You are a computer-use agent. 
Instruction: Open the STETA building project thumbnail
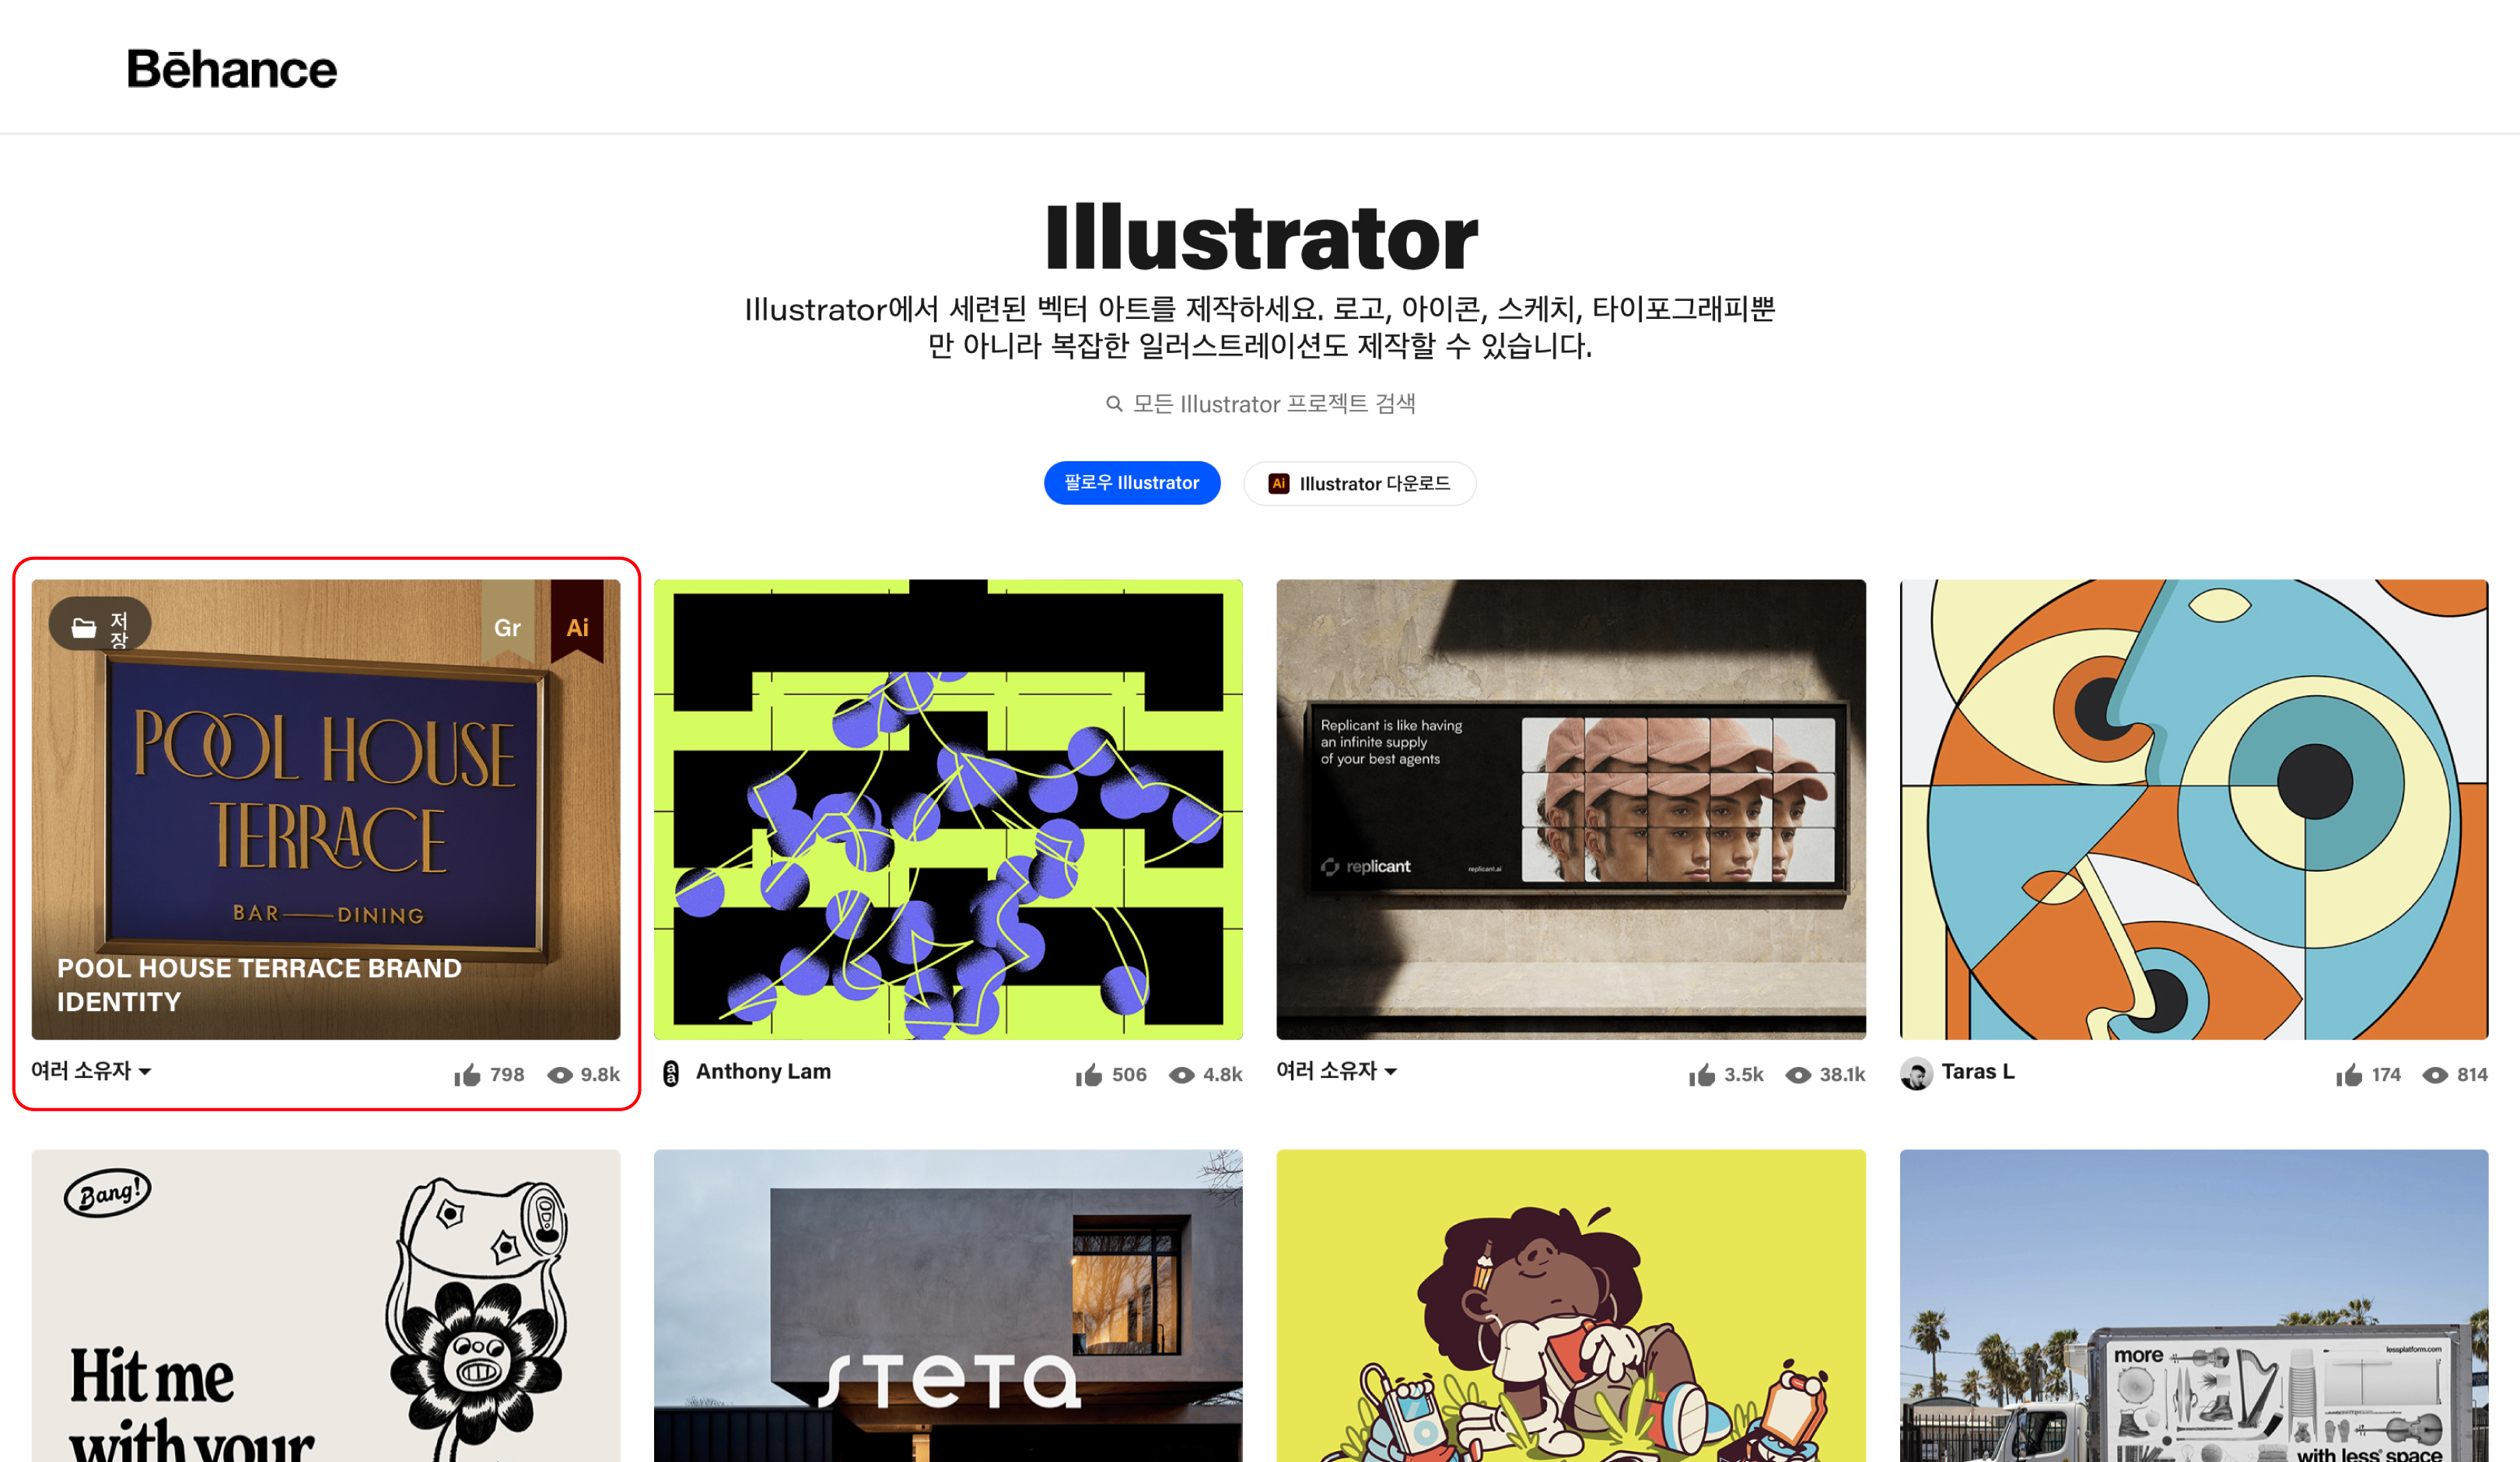pos(948,1306)
